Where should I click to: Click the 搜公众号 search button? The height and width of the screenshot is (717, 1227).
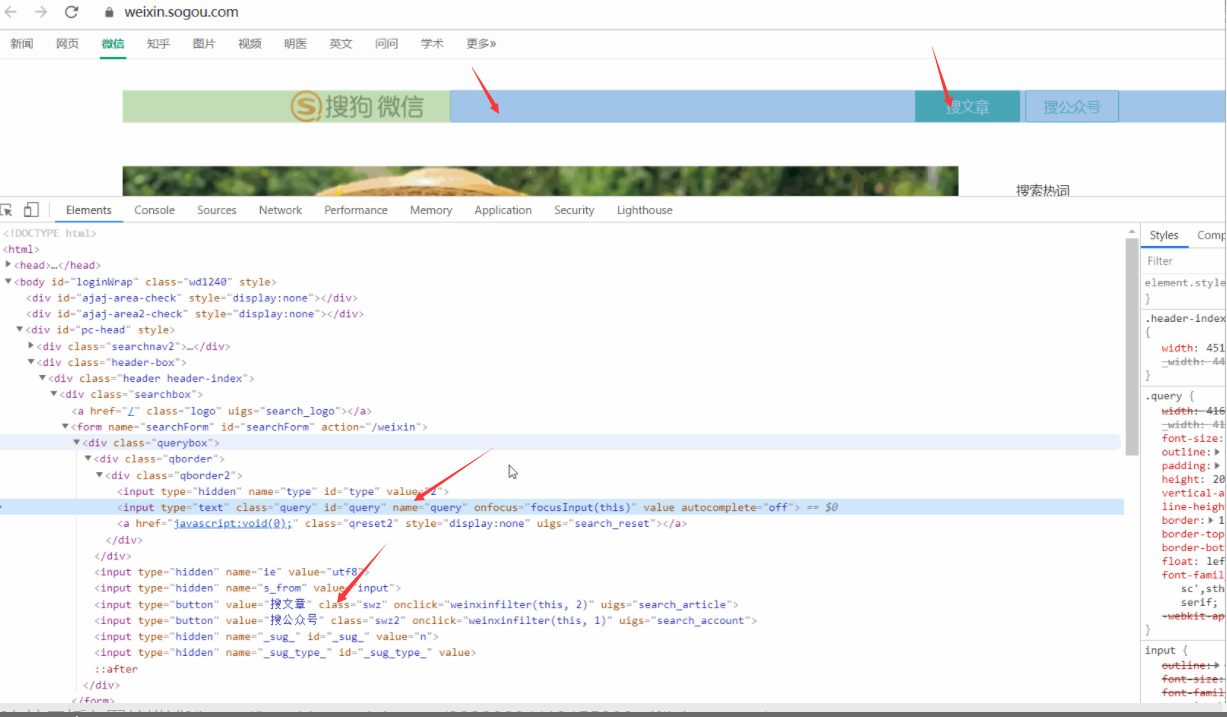tap(1072, 106)
